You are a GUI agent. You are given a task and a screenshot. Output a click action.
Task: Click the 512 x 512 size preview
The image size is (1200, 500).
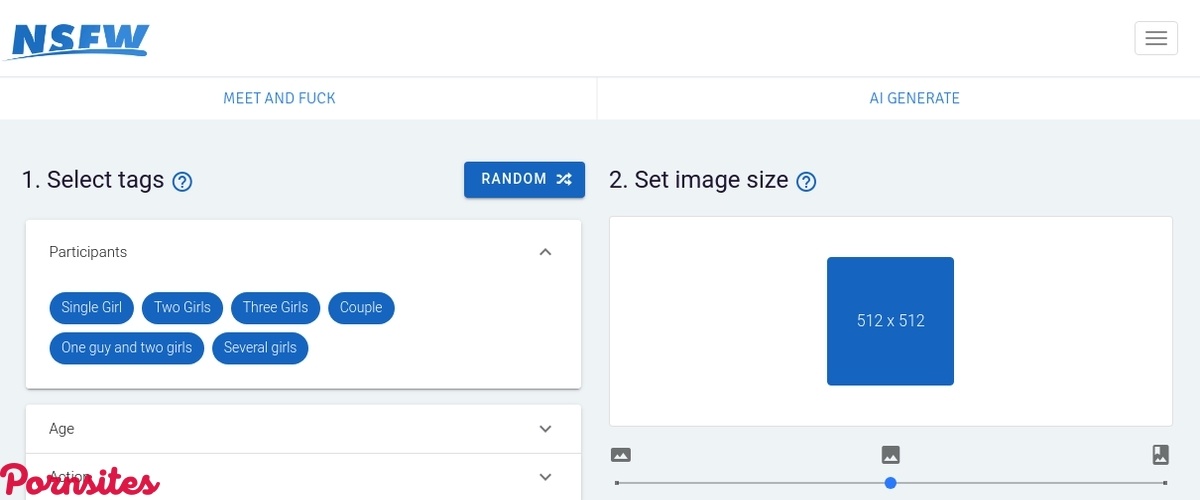point(890,321)
